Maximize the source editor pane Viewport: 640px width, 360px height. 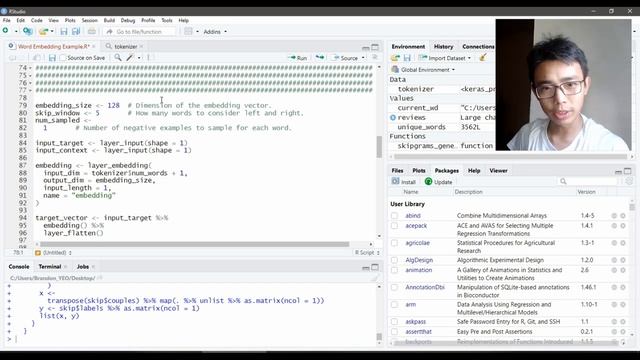(375, 47)
